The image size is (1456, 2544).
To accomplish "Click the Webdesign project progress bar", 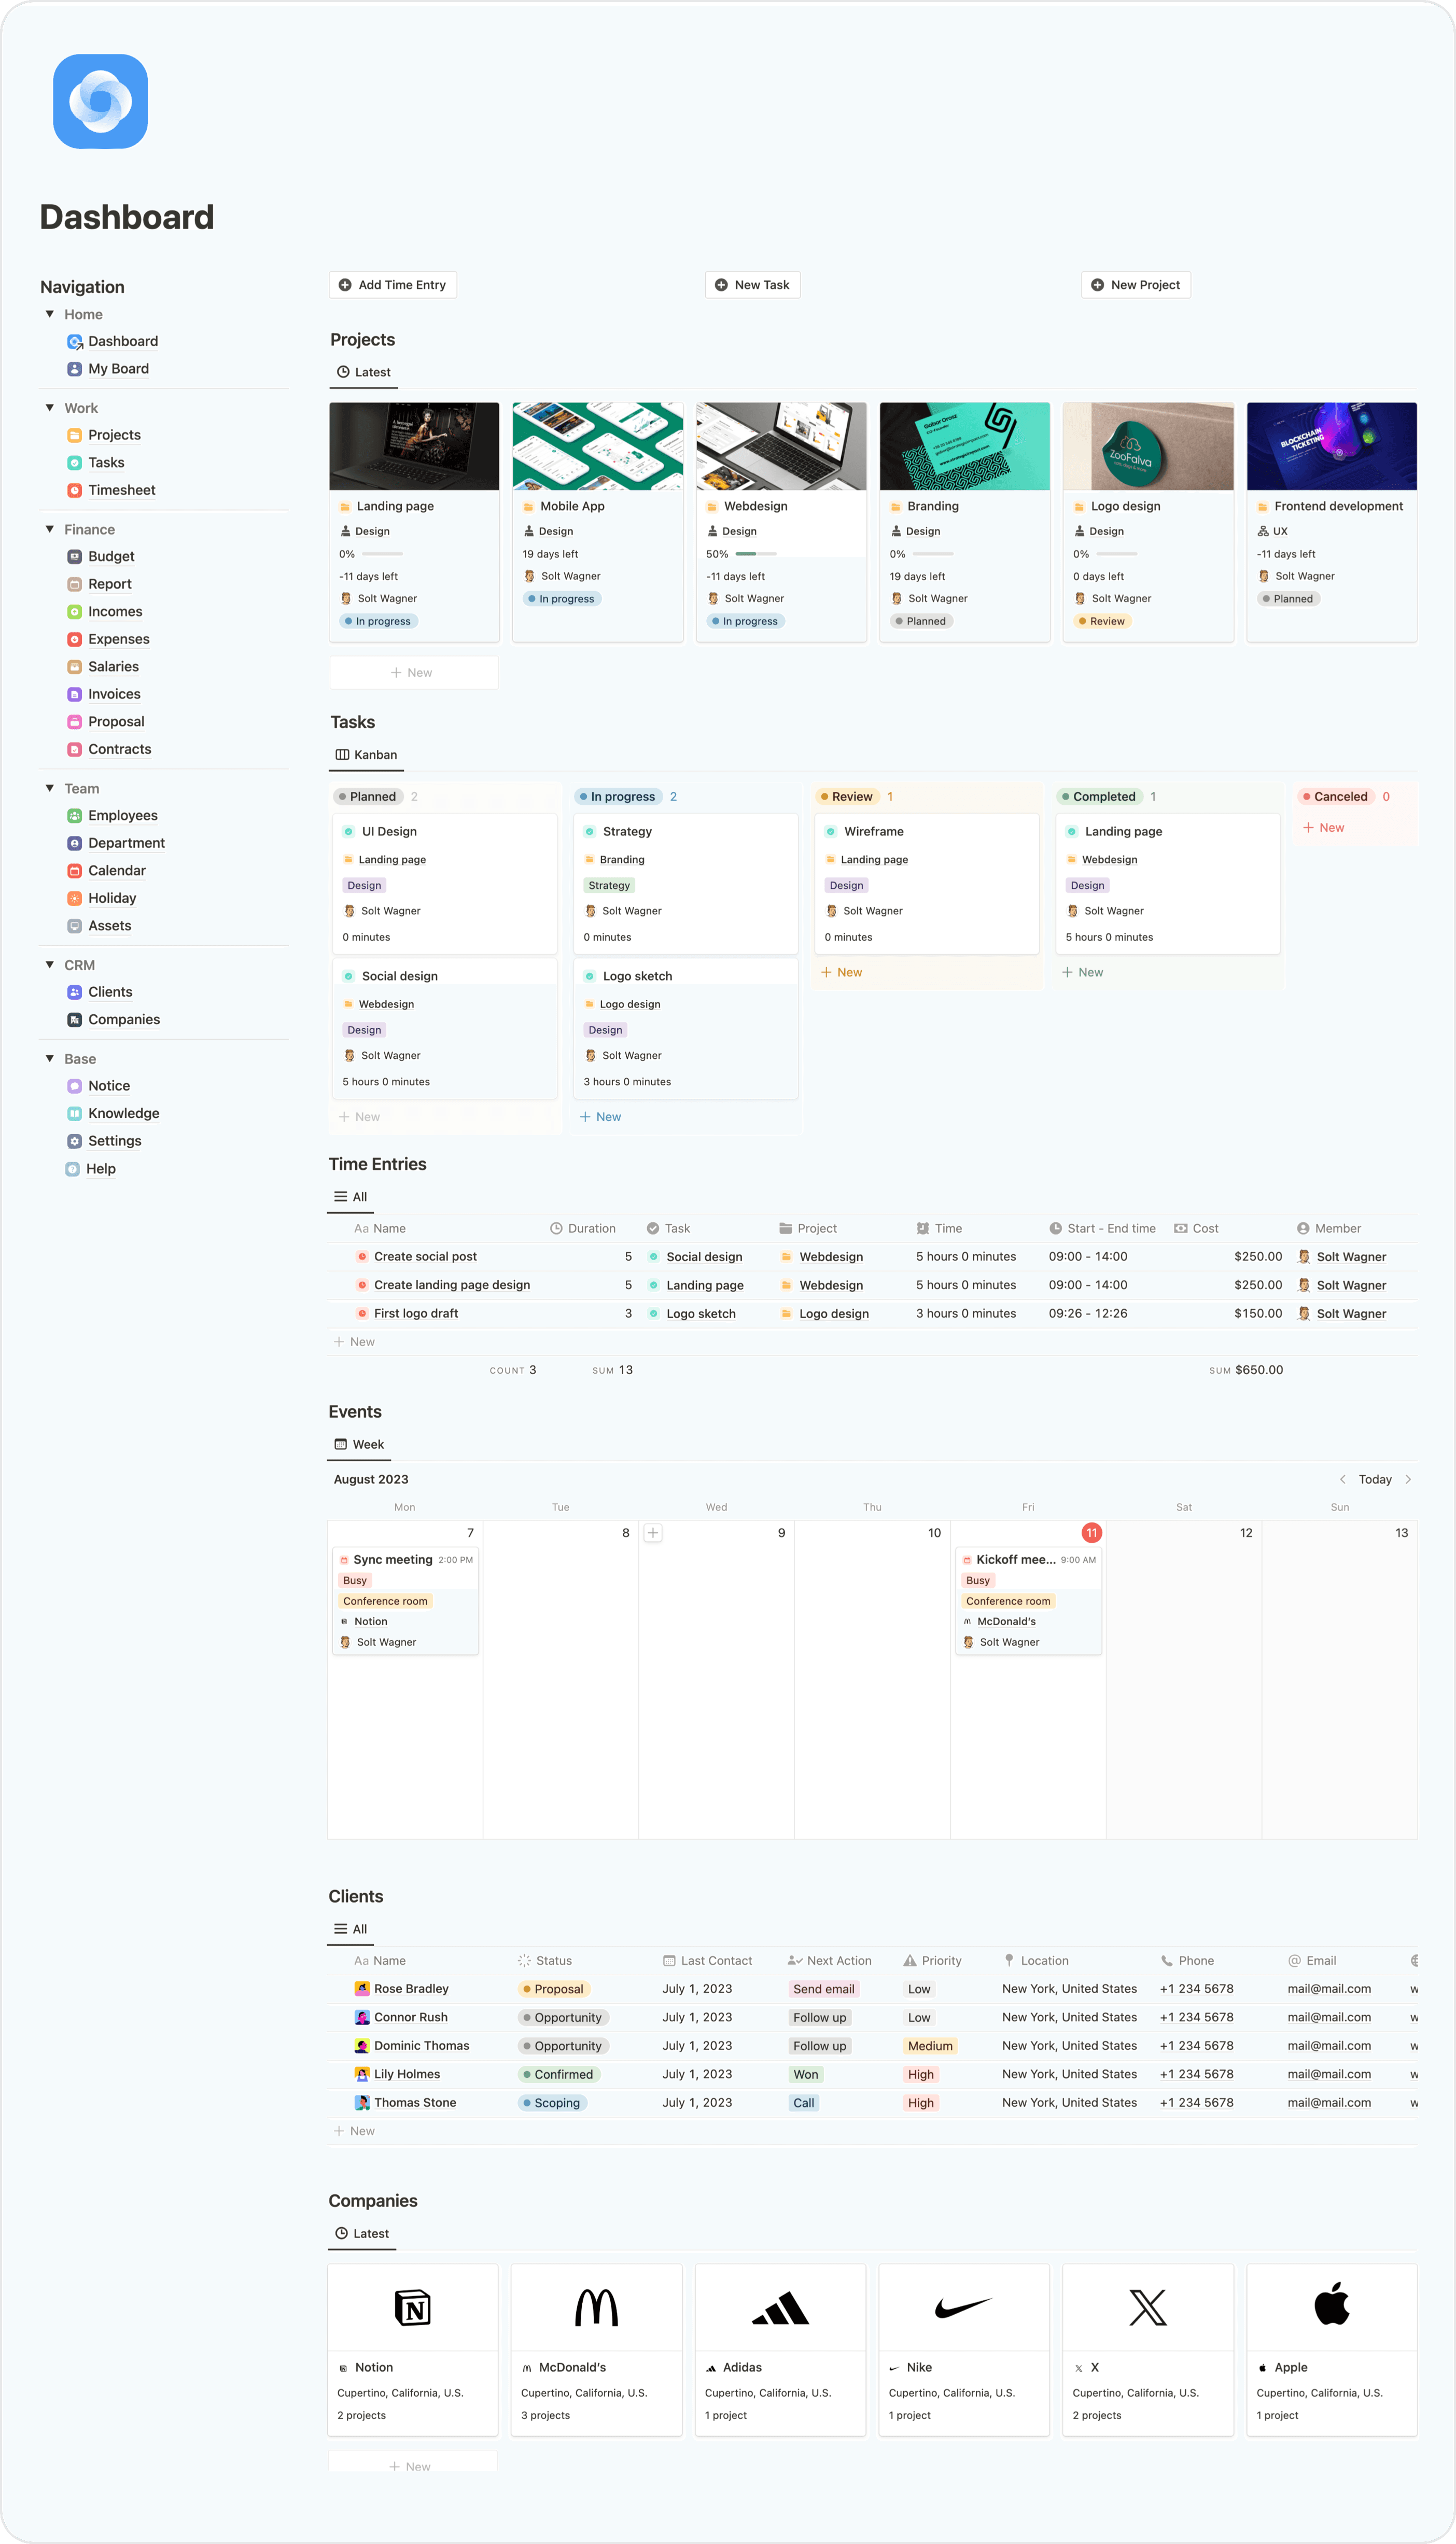I will (x=755, y=554).
